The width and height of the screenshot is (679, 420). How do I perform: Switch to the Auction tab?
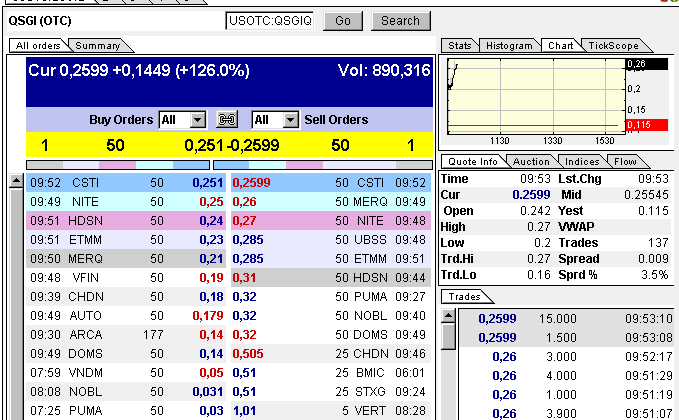(x=531, y=161)
